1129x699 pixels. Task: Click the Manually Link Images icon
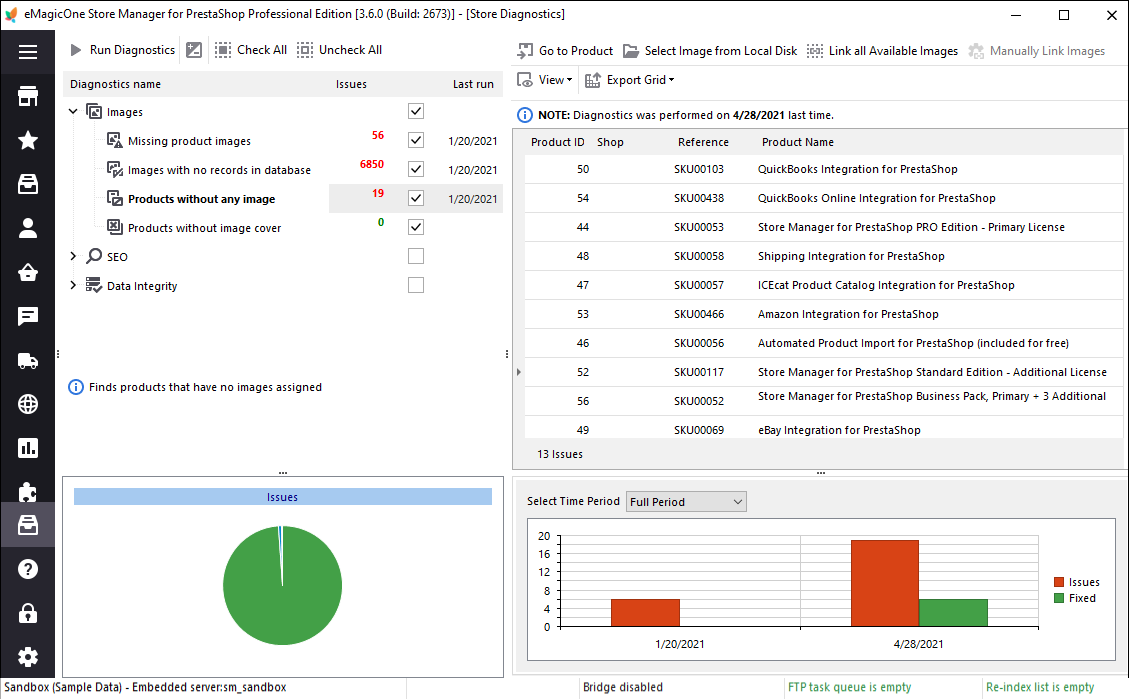point(976,50)
